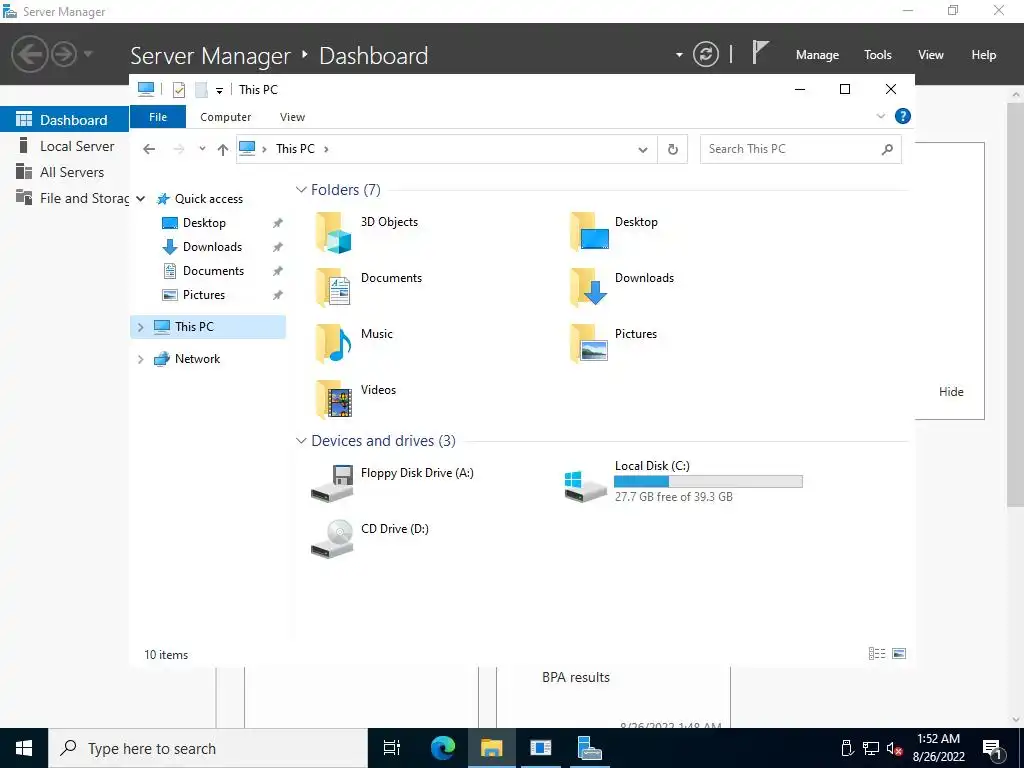1024x768 pixels.
Task: Click Hide link in Server Manager
Action: 951,392
